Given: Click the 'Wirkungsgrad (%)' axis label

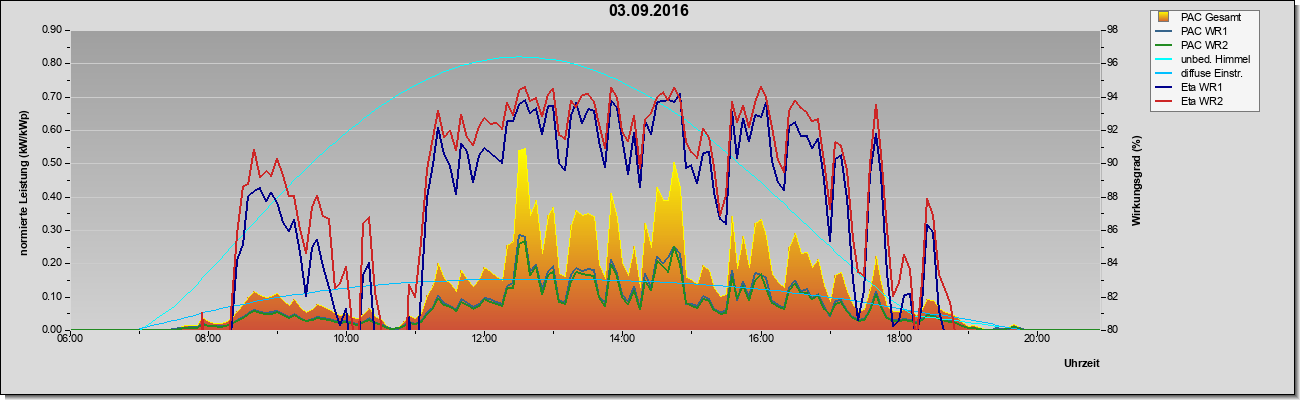Looking at the screenshot, I should (1137, 181).
